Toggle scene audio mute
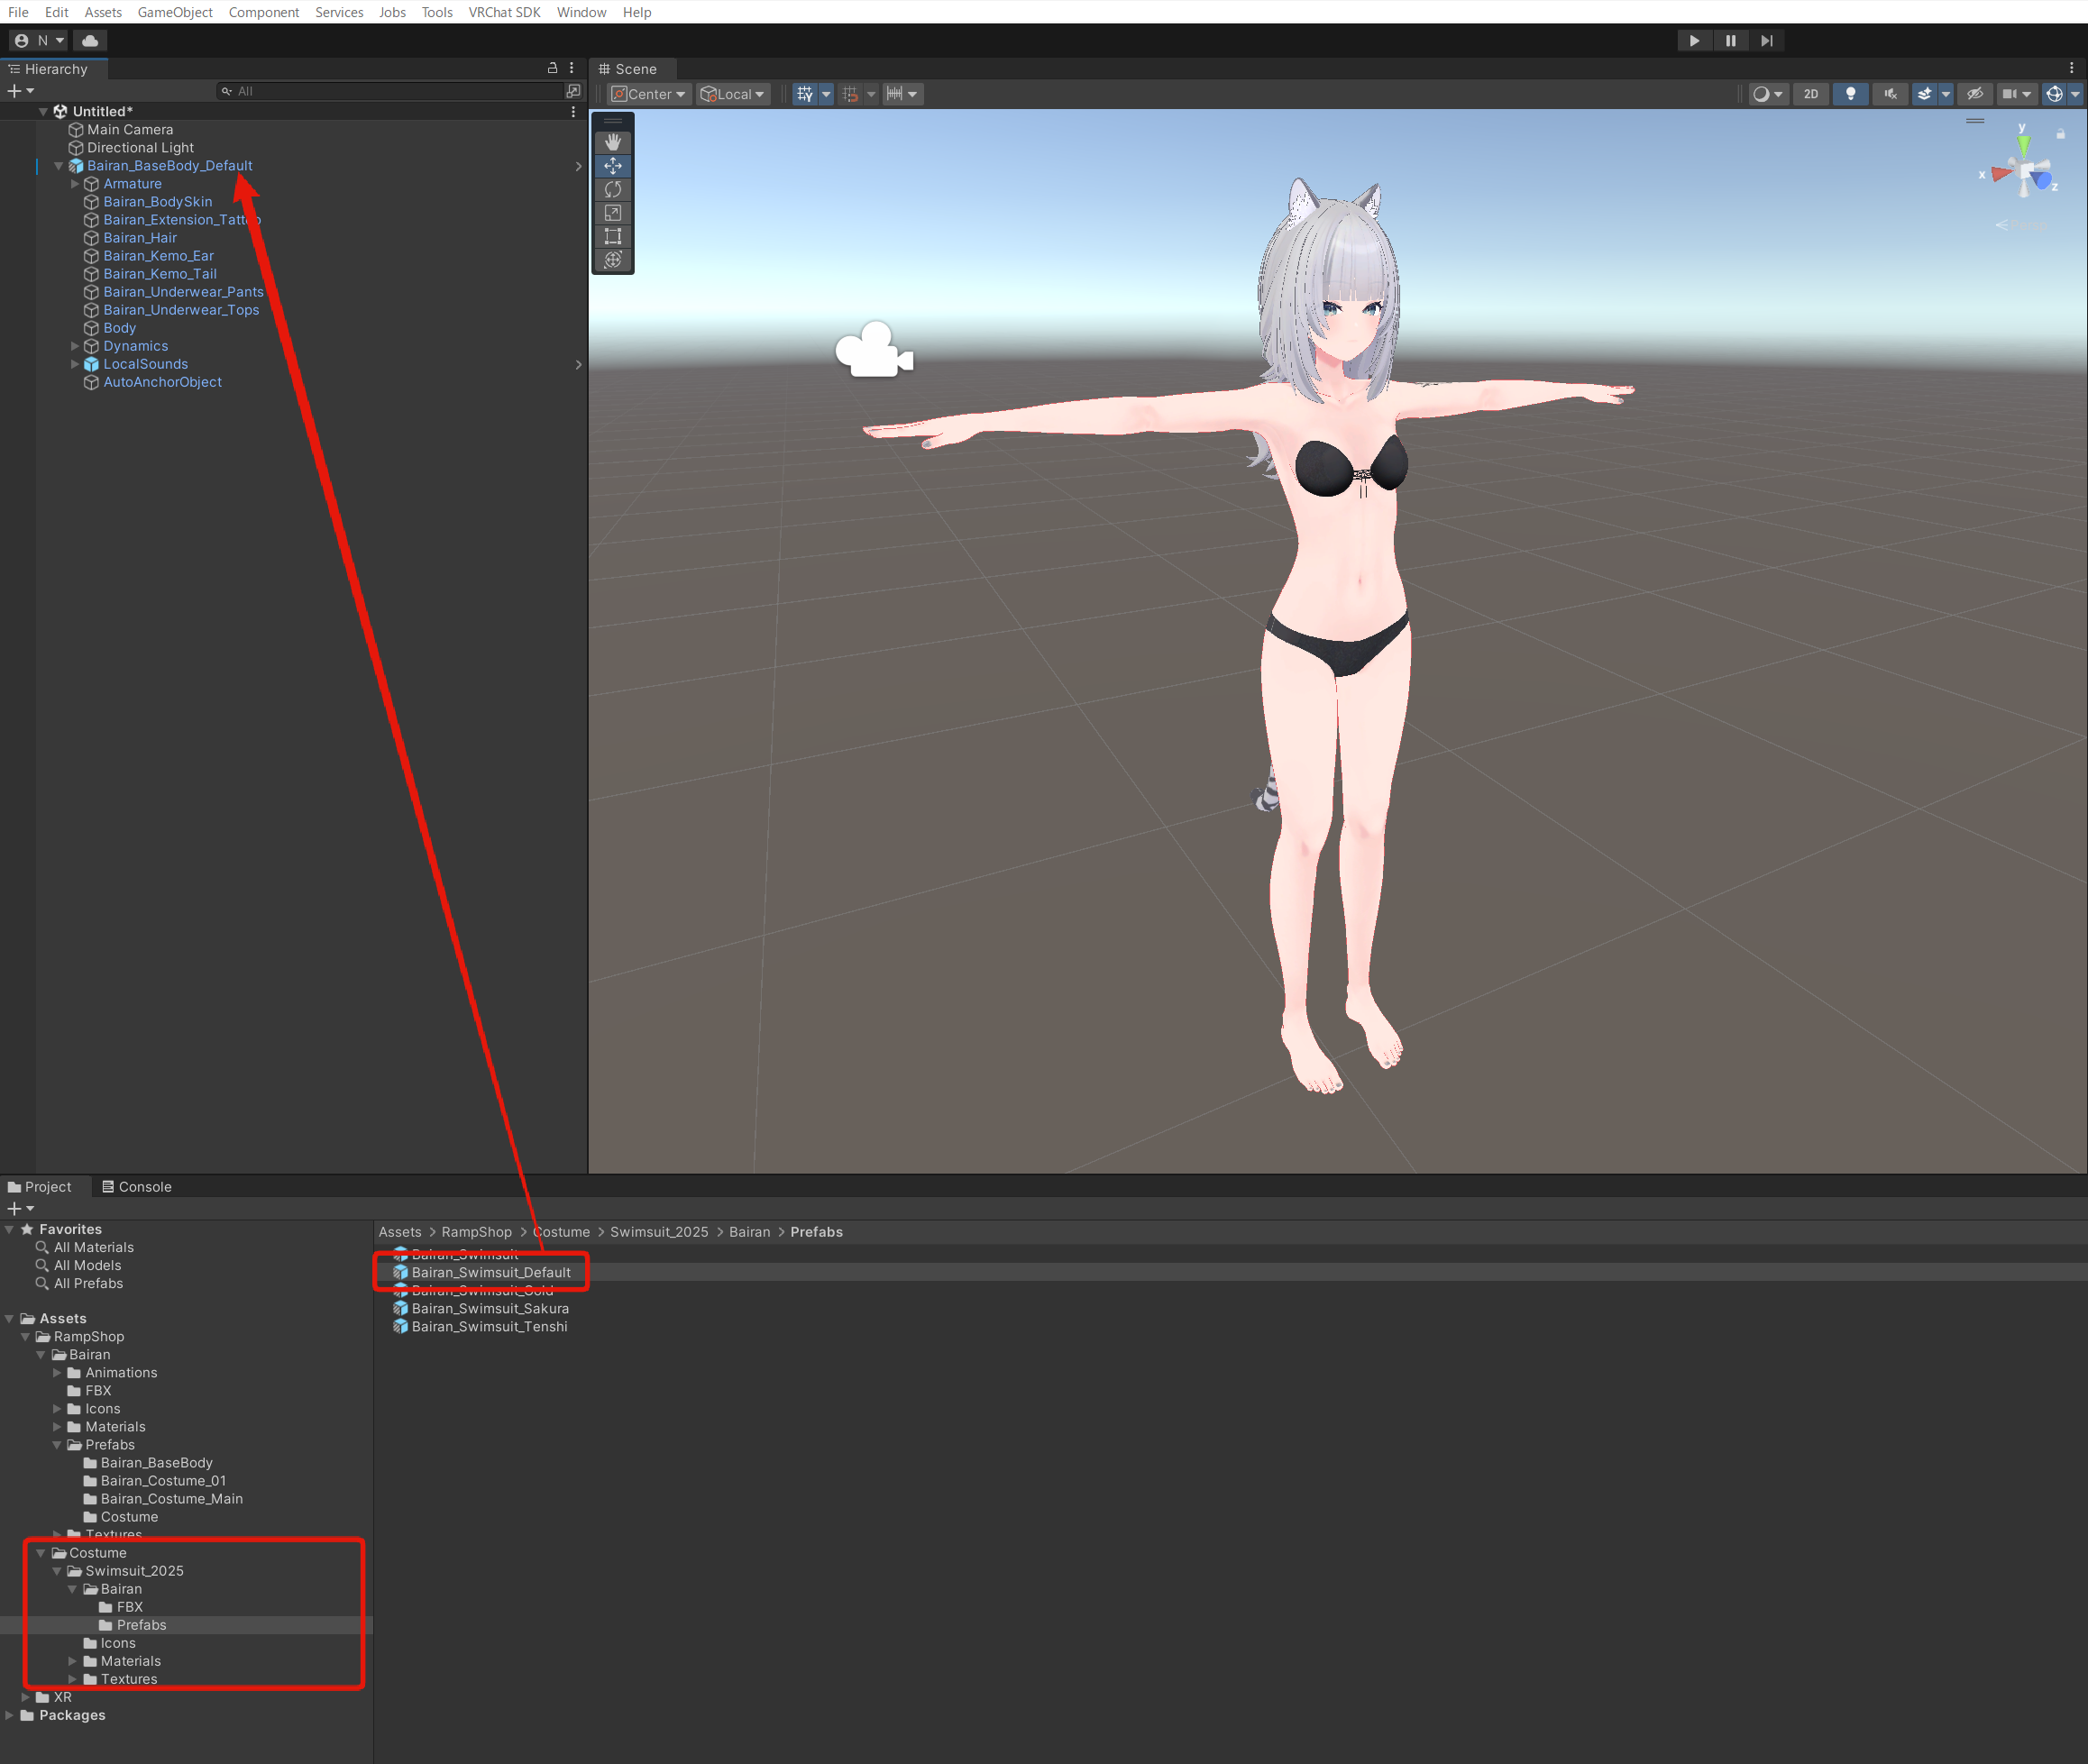Viewport: 2088px width, 1764px height. tap(1890, 94)
